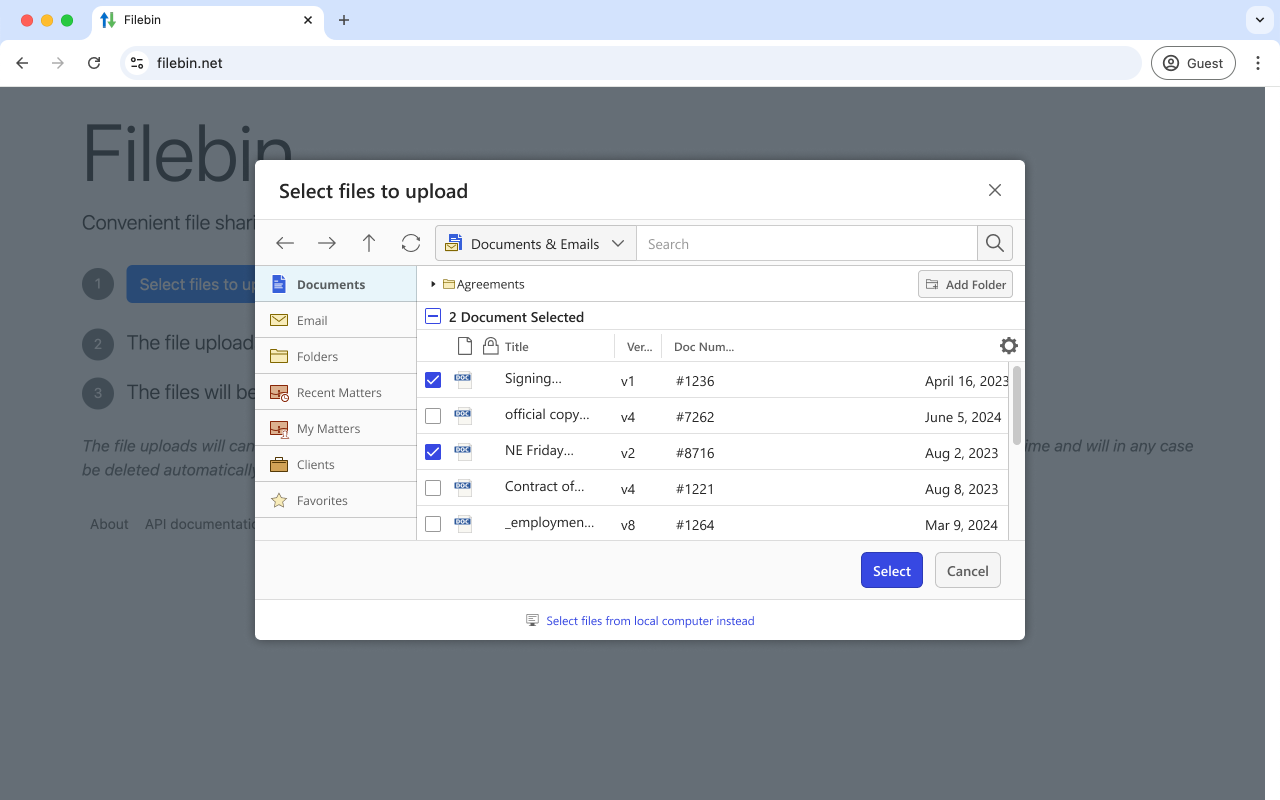This screenshot has height=800, width=1280.
Task: Close the Select files dialog
Action: pos(995,190)
